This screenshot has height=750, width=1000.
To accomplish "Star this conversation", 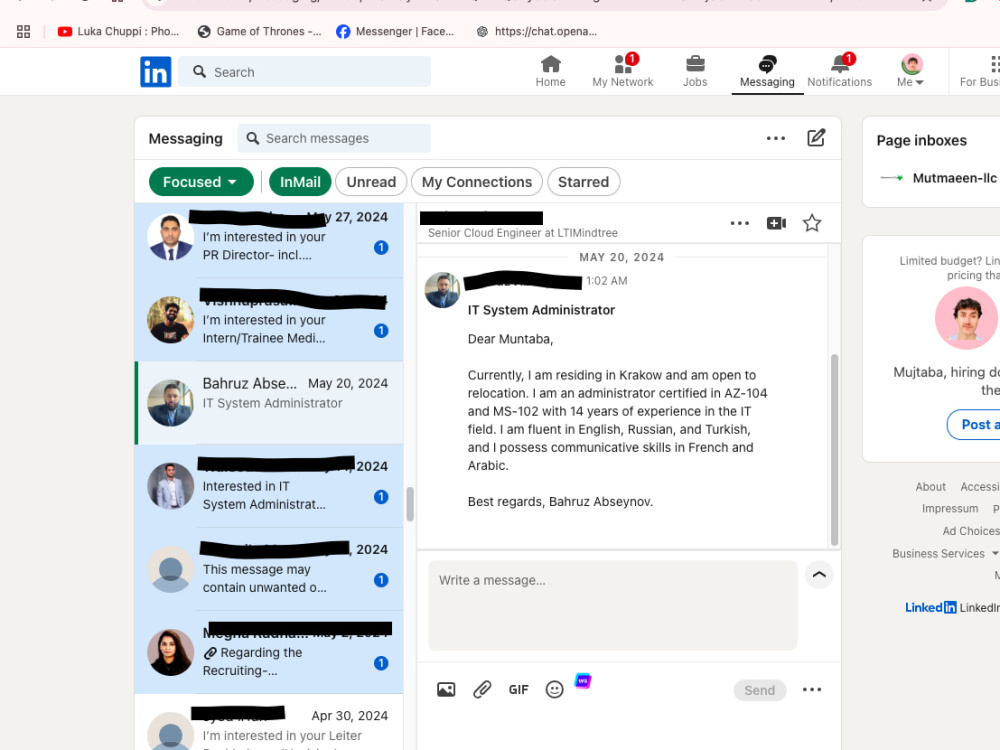I will (812, 223).
